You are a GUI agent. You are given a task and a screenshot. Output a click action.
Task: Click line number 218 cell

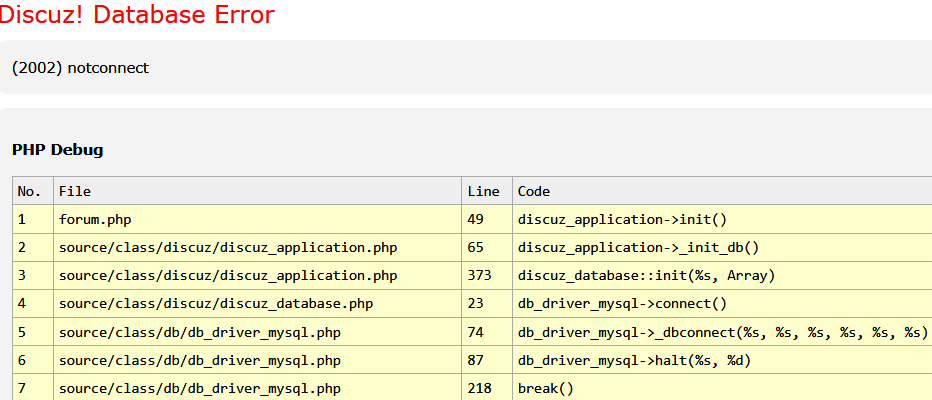tap(487, 388)
